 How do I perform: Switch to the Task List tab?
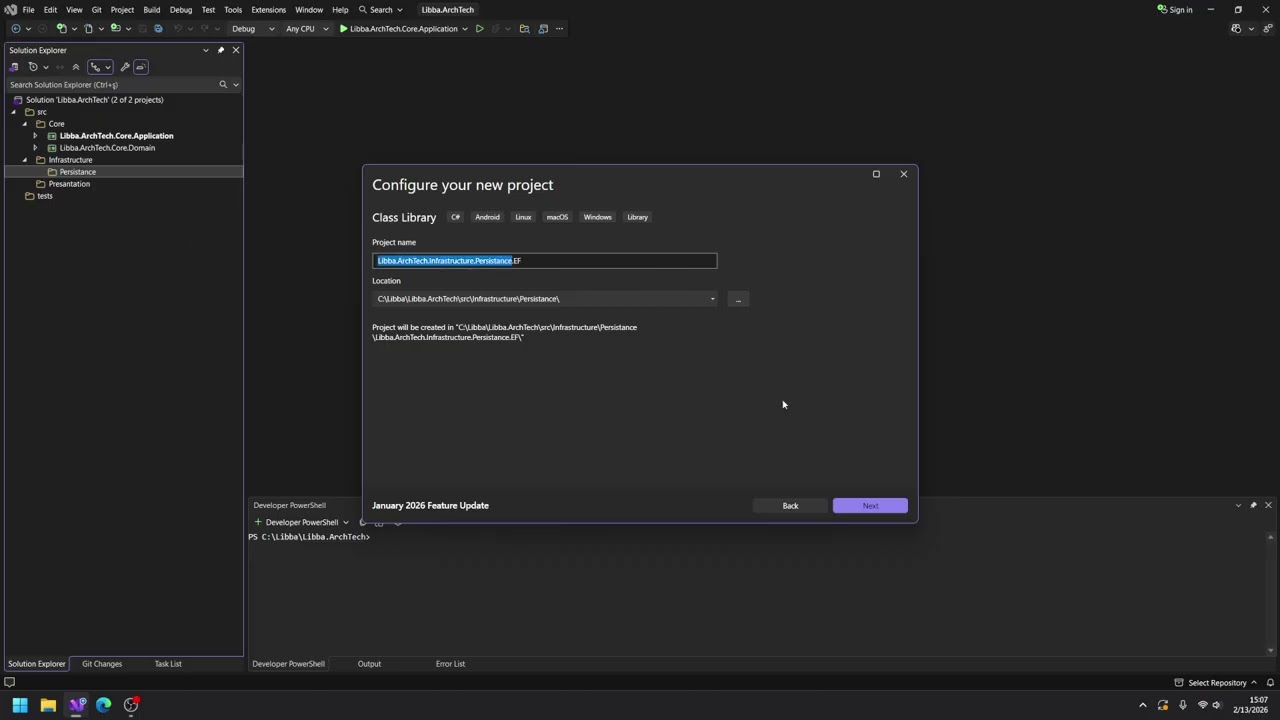[x=168, y=664]
